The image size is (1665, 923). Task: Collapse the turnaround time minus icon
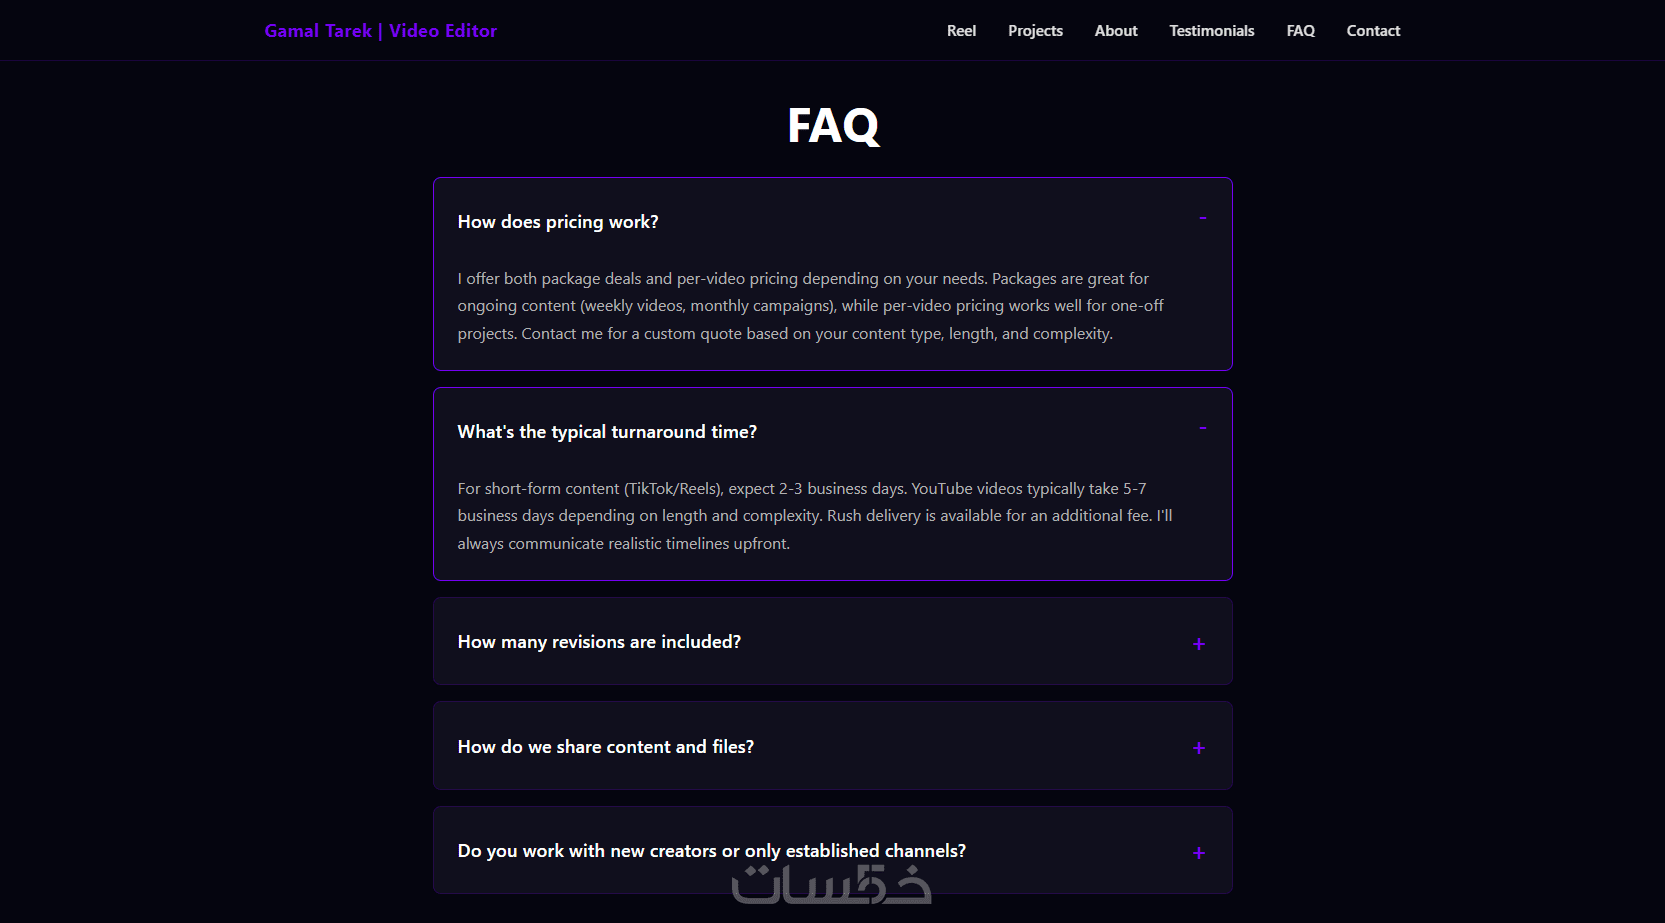pyautogui.click(x=1202, y=429)
